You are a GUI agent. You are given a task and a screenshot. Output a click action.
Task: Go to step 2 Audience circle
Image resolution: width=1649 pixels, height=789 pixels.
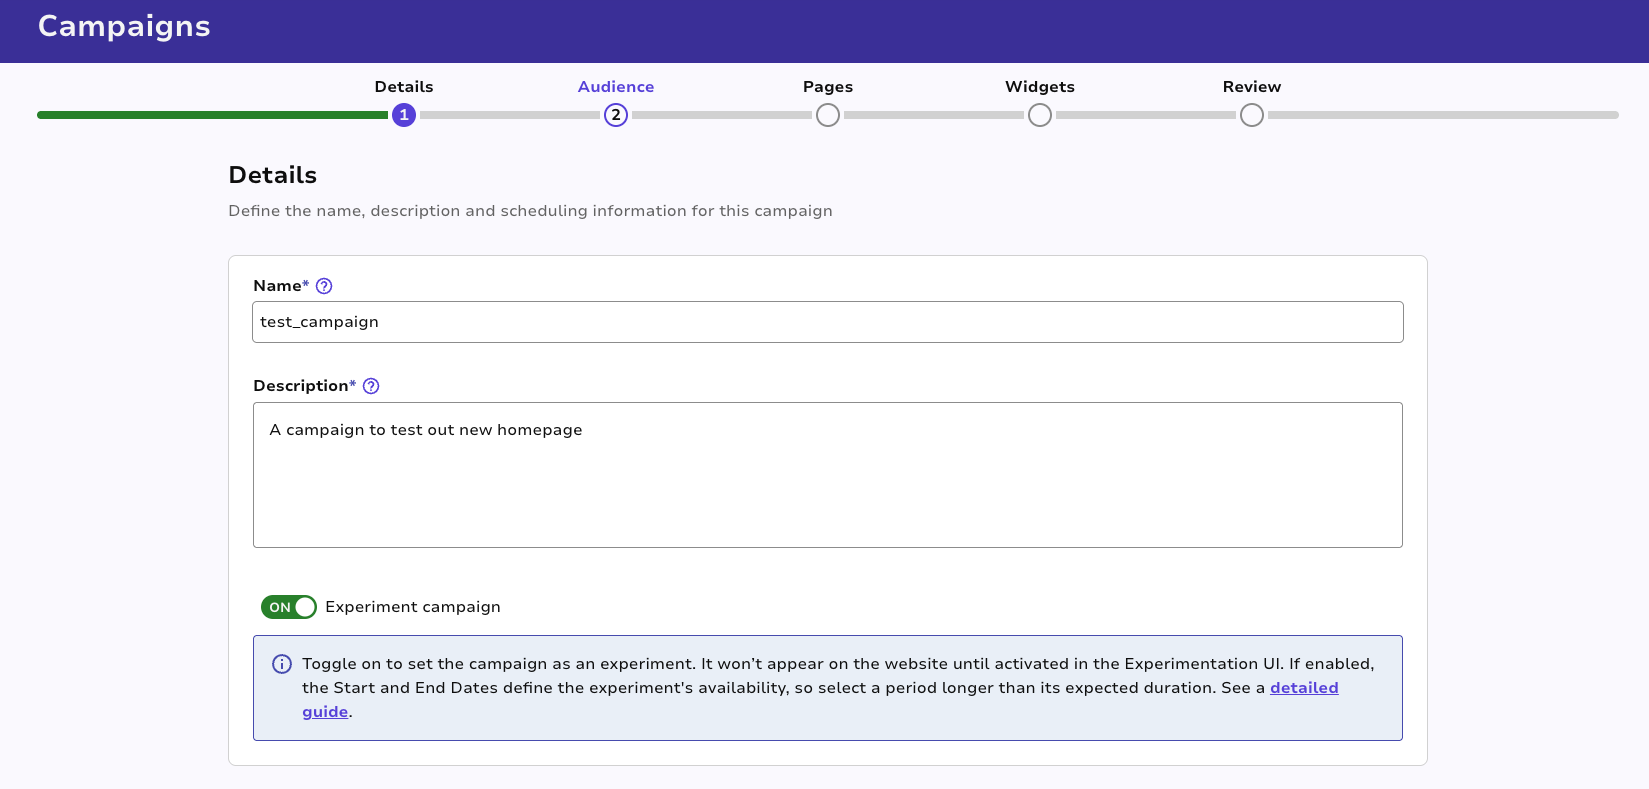tap(616, 115)
